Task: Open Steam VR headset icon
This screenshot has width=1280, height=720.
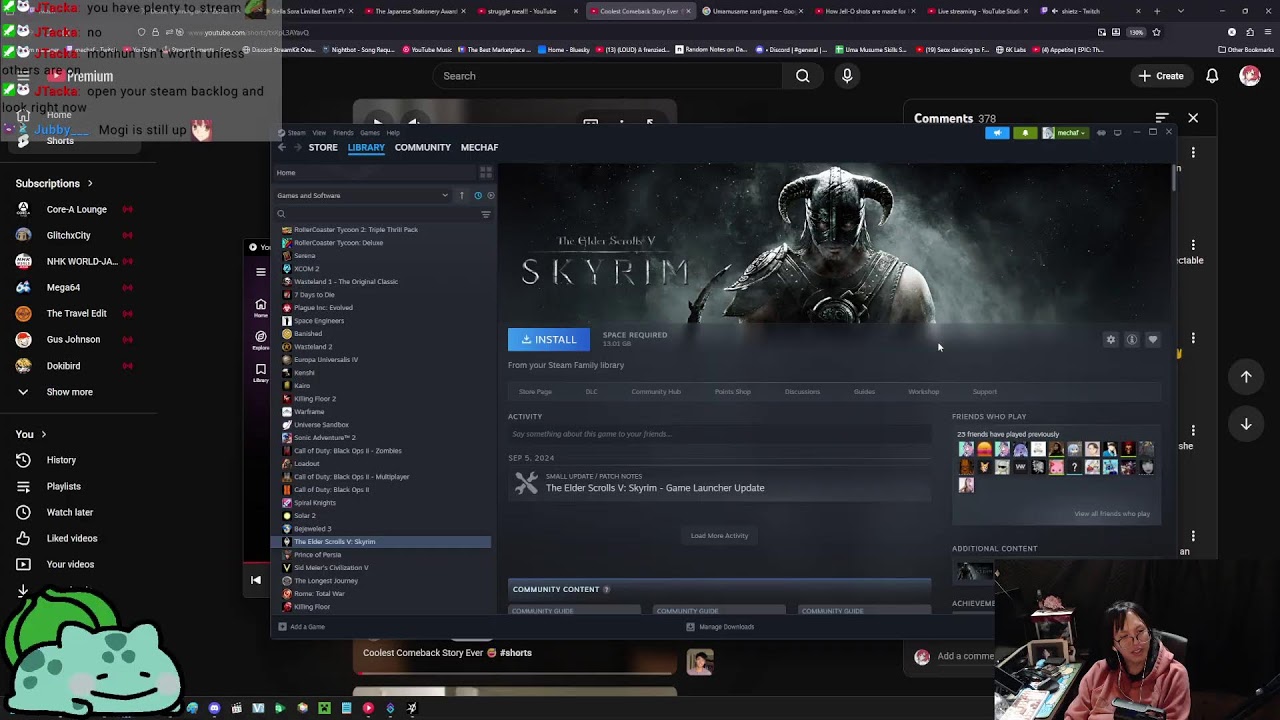Action: point(1101,132)
